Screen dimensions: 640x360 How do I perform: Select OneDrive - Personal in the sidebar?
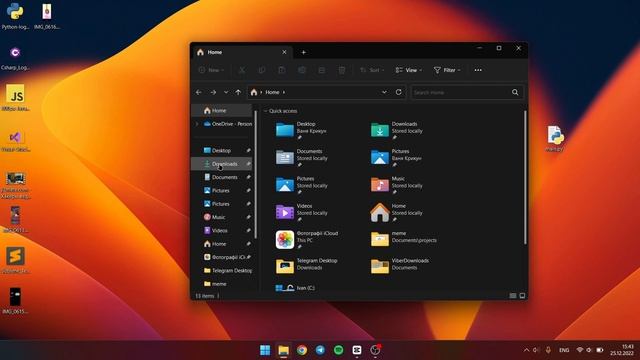(x=227, y=124)
